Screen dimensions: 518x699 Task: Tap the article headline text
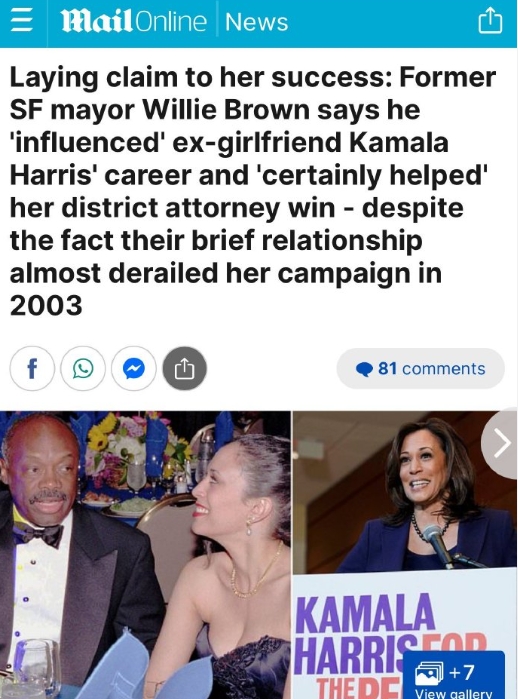[x=253, y=191]
